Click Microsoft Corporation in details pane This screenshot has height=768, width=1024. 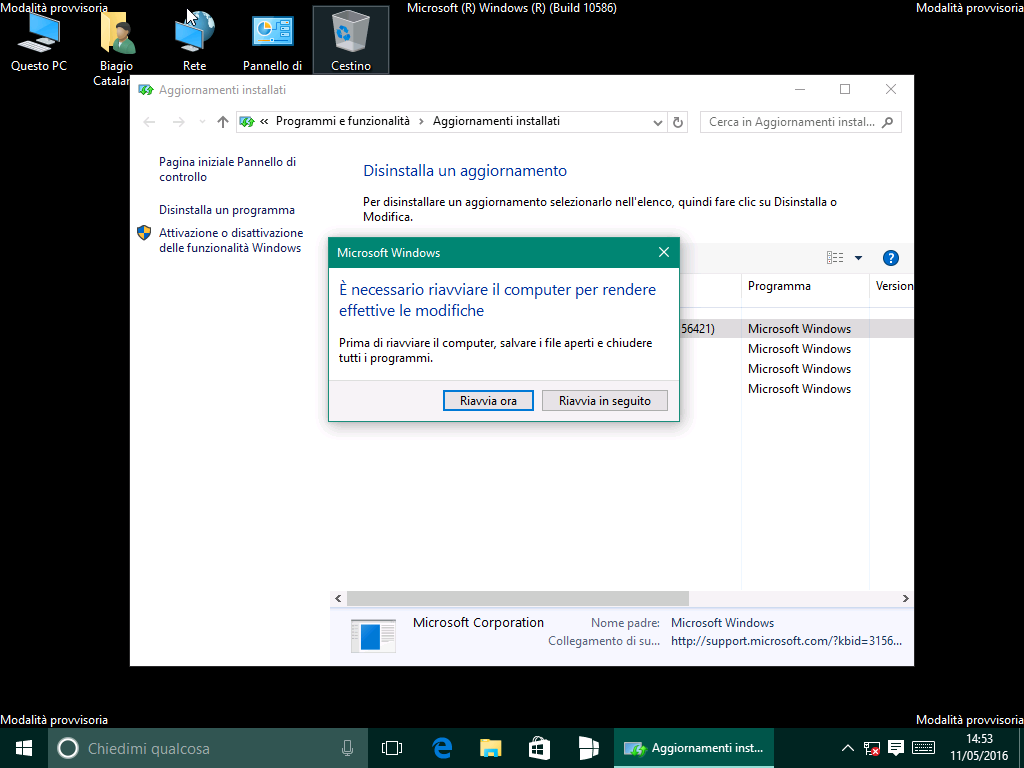478,623
